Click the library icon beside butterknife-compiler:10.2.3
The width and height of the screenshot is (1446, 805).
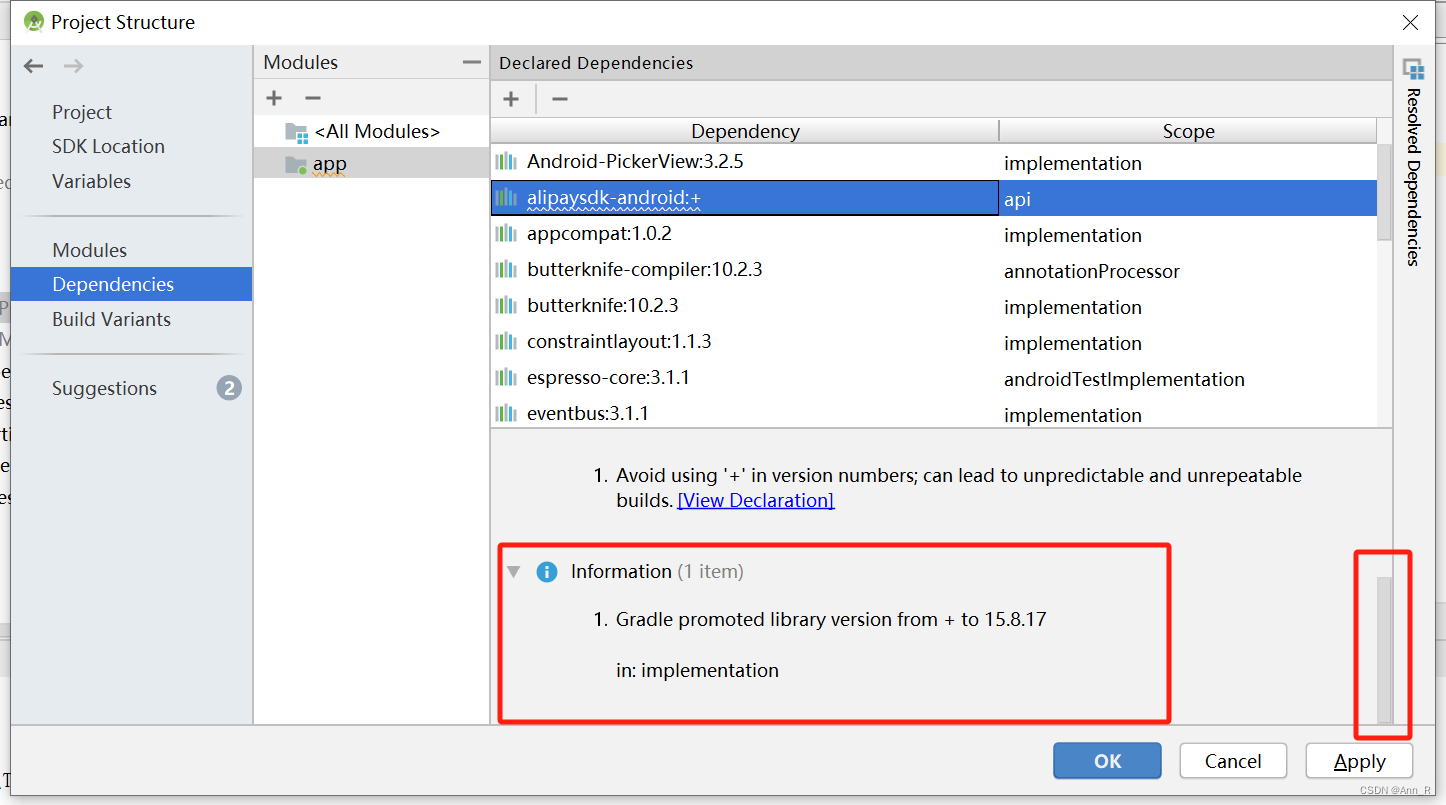(x=506, y=270)
